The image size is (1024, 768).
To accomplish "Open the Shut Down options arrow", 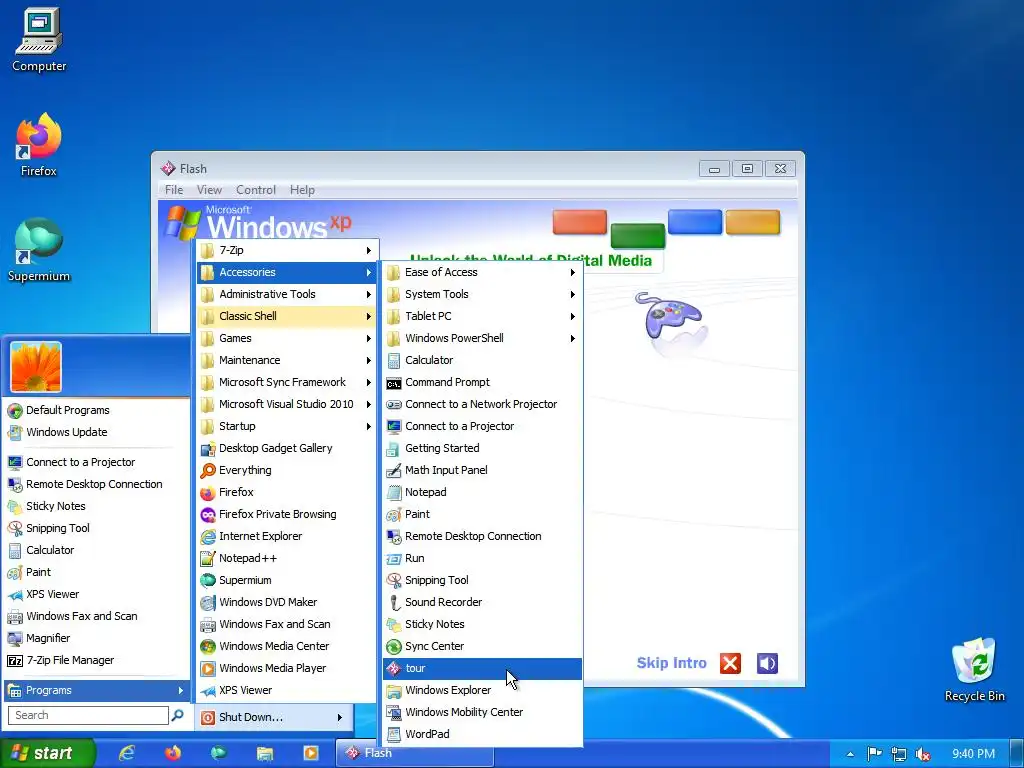I will click(340, 717).
